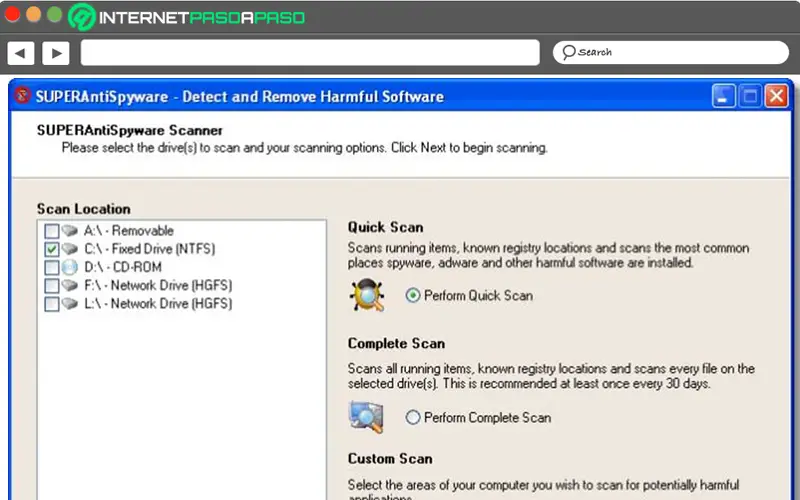Click the orange minimize dot
Screen dimensions: 800x500
point(34,14)
